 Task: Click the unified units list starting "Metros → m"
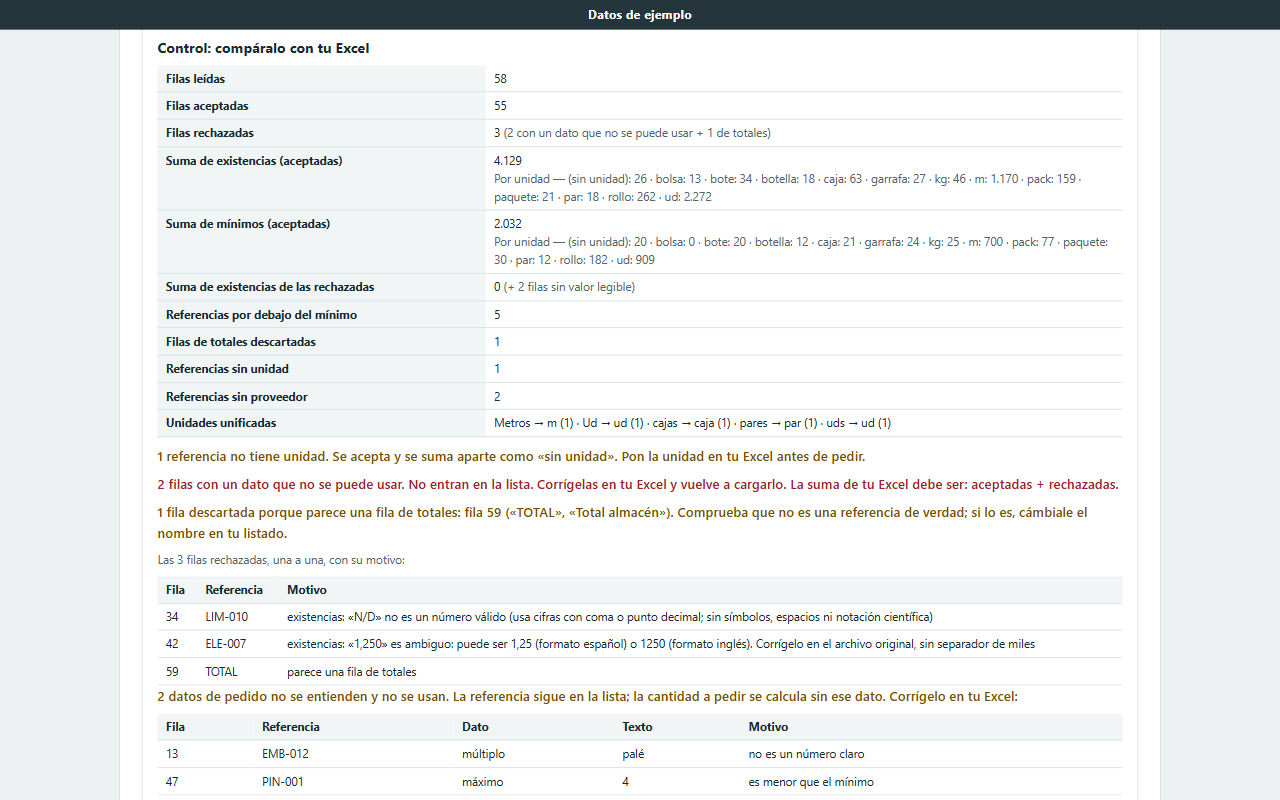[x=692, y=423]
